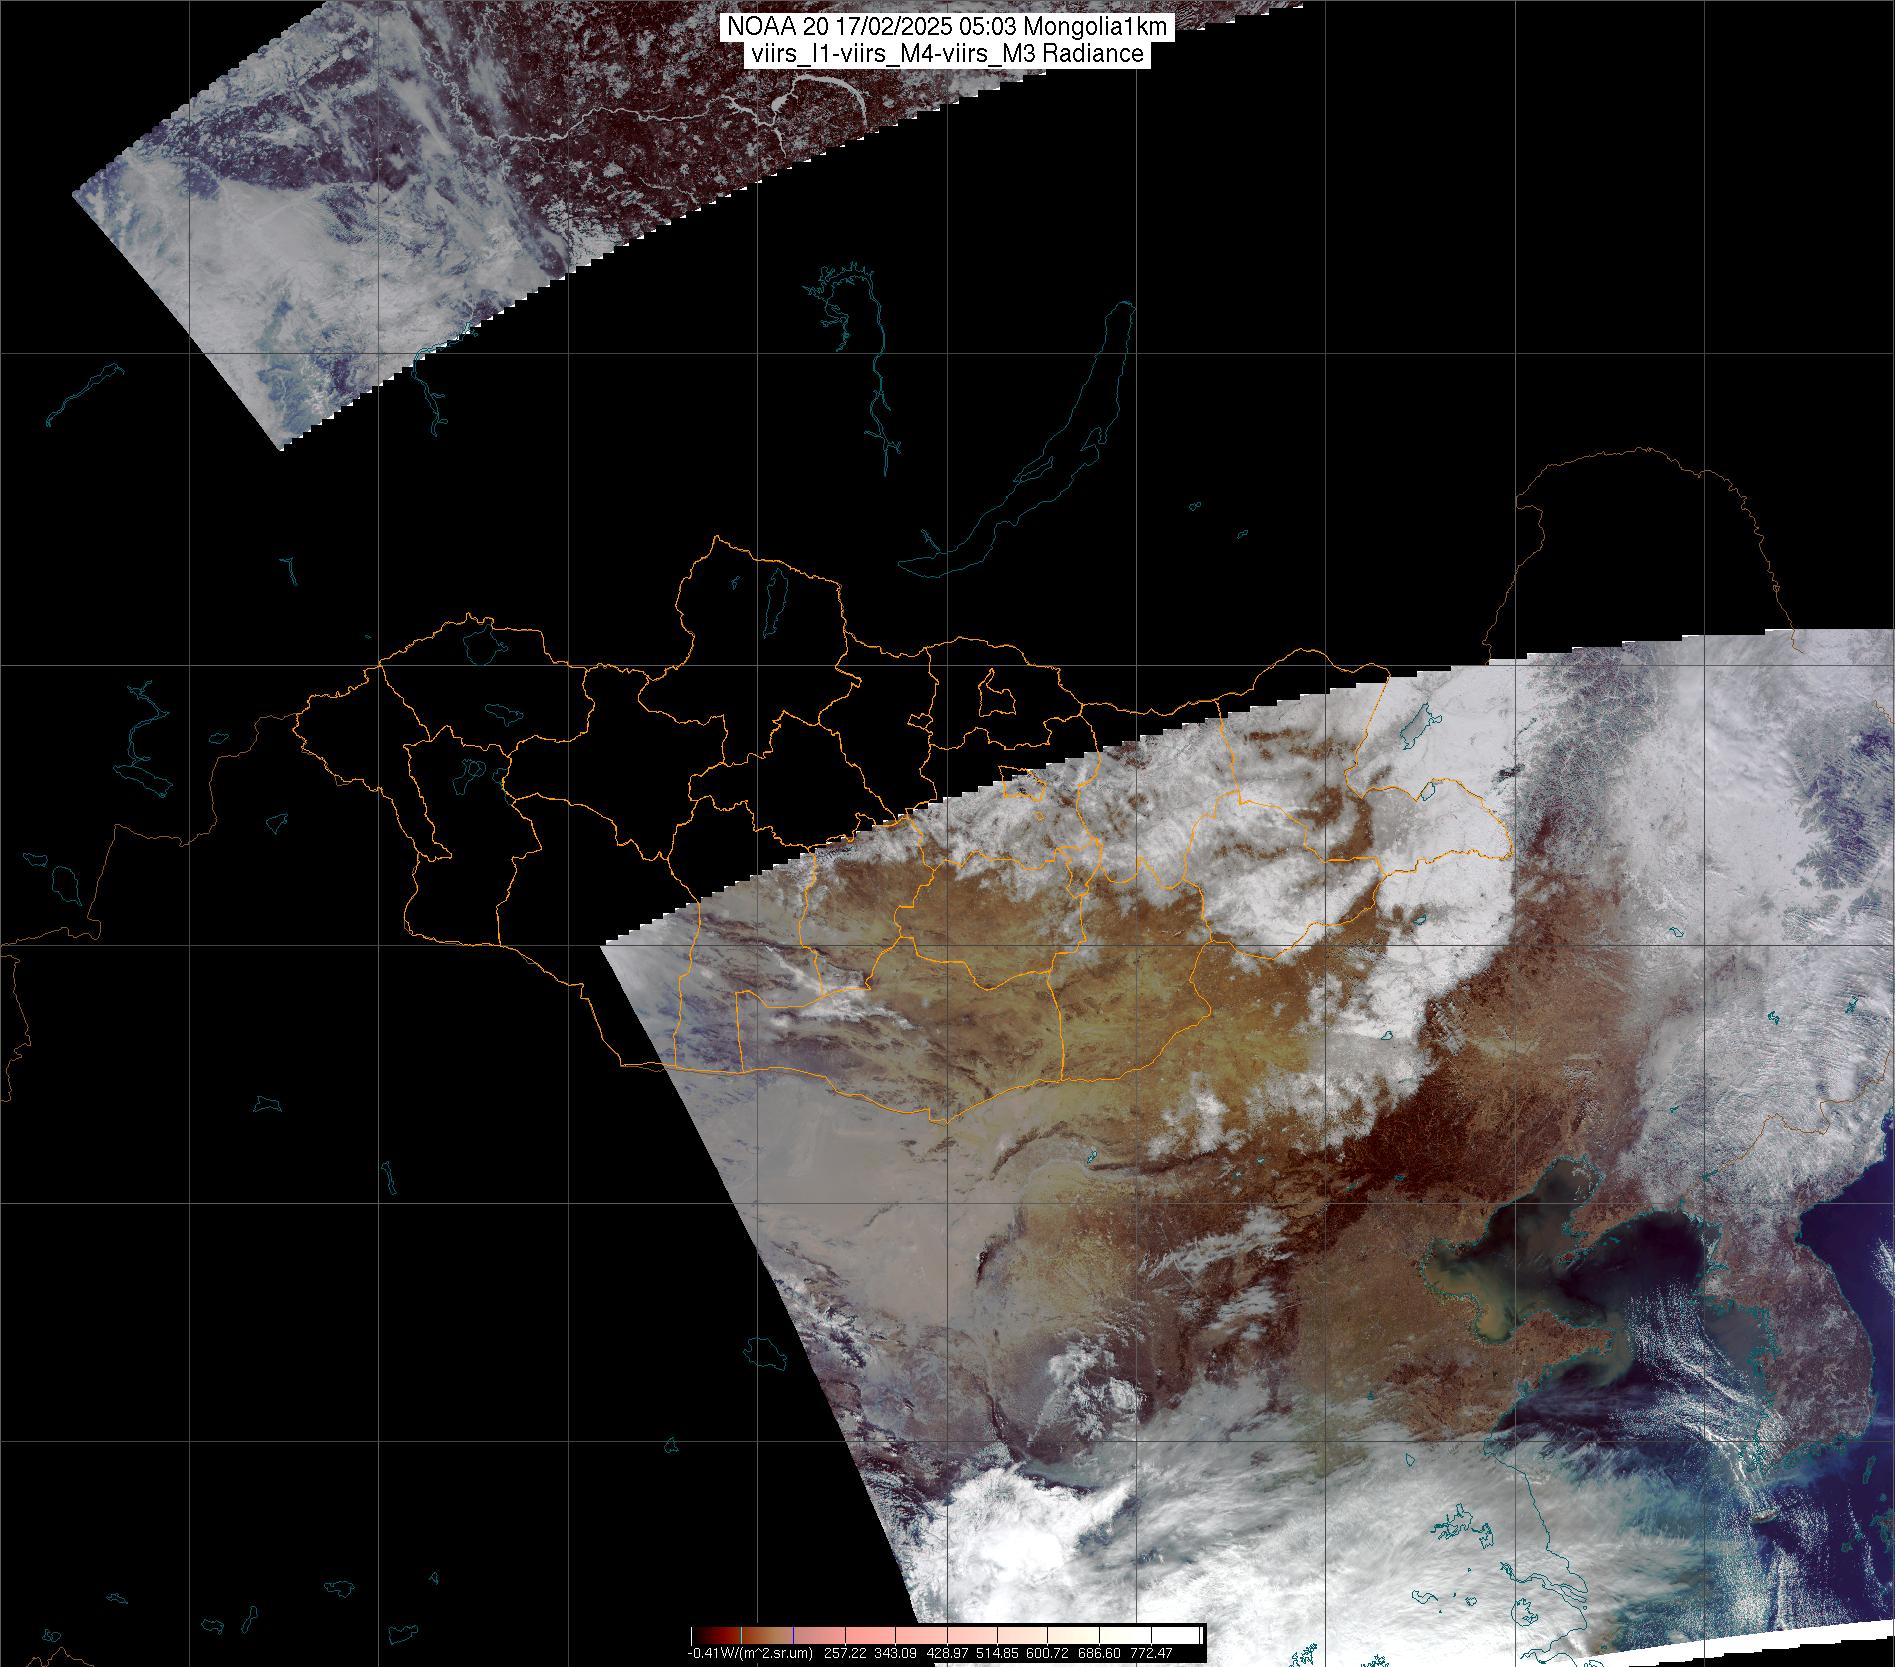Pick the dark maroon left end of the colorbar

pos(716,1635)
